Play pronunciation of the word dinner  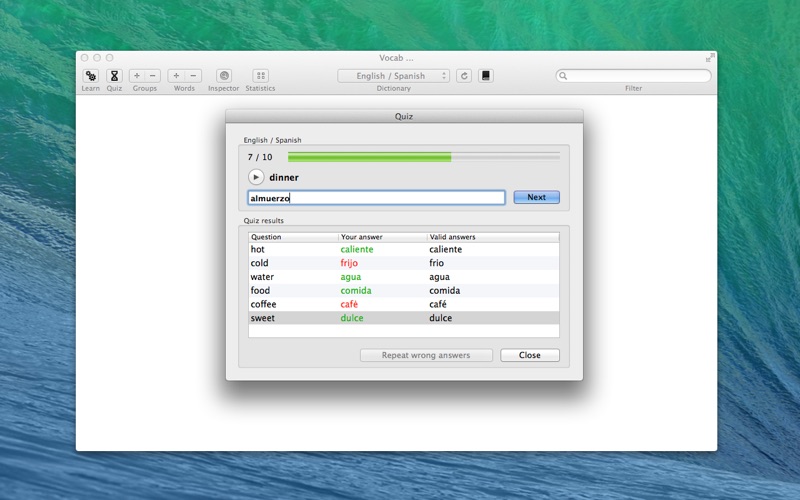coord(256,177)
